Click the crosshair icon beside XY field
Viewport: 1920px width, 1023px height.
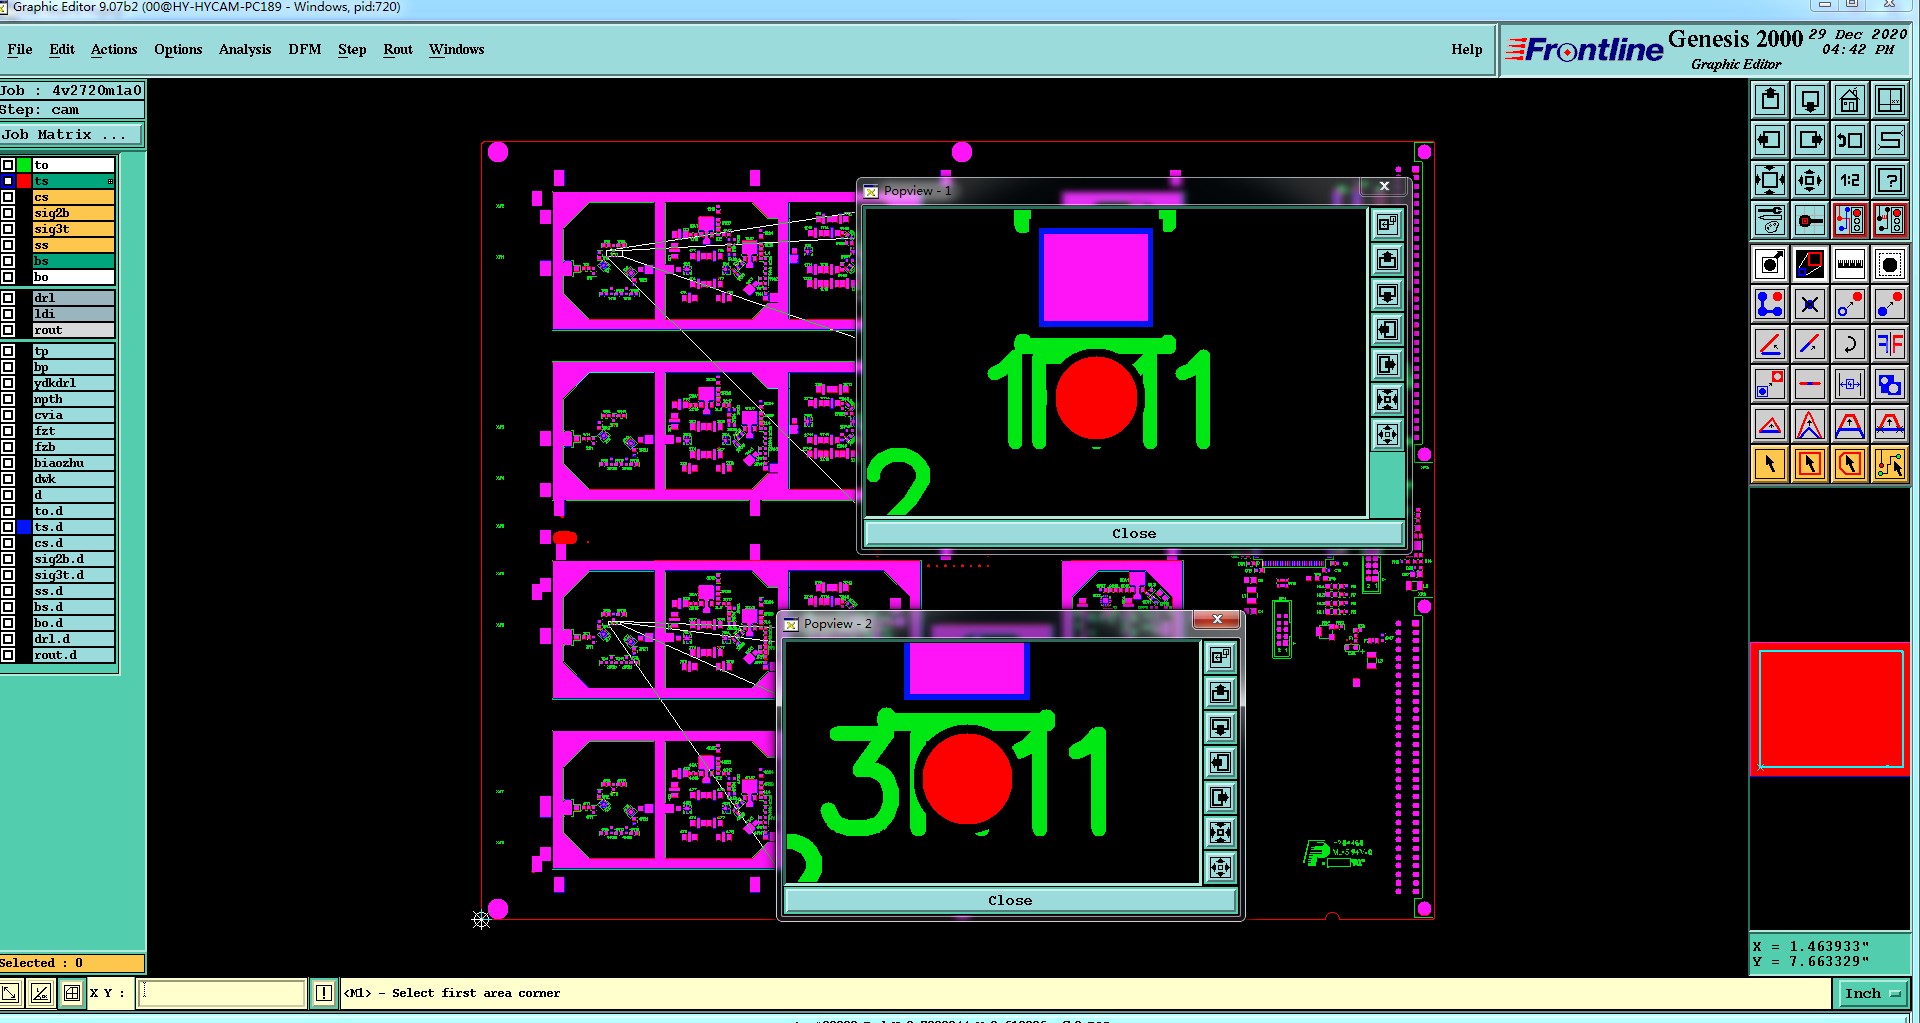(x=72, y=993)
